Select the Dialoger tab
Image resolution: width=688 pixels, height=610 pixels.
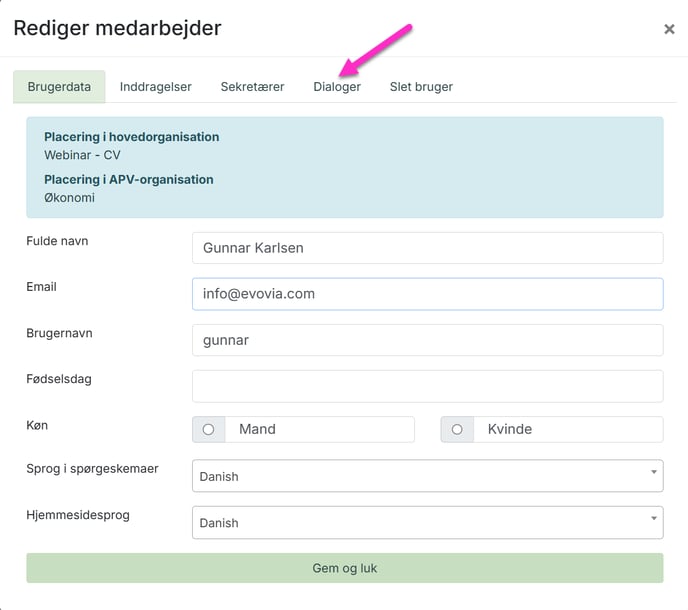pos(337,87)
